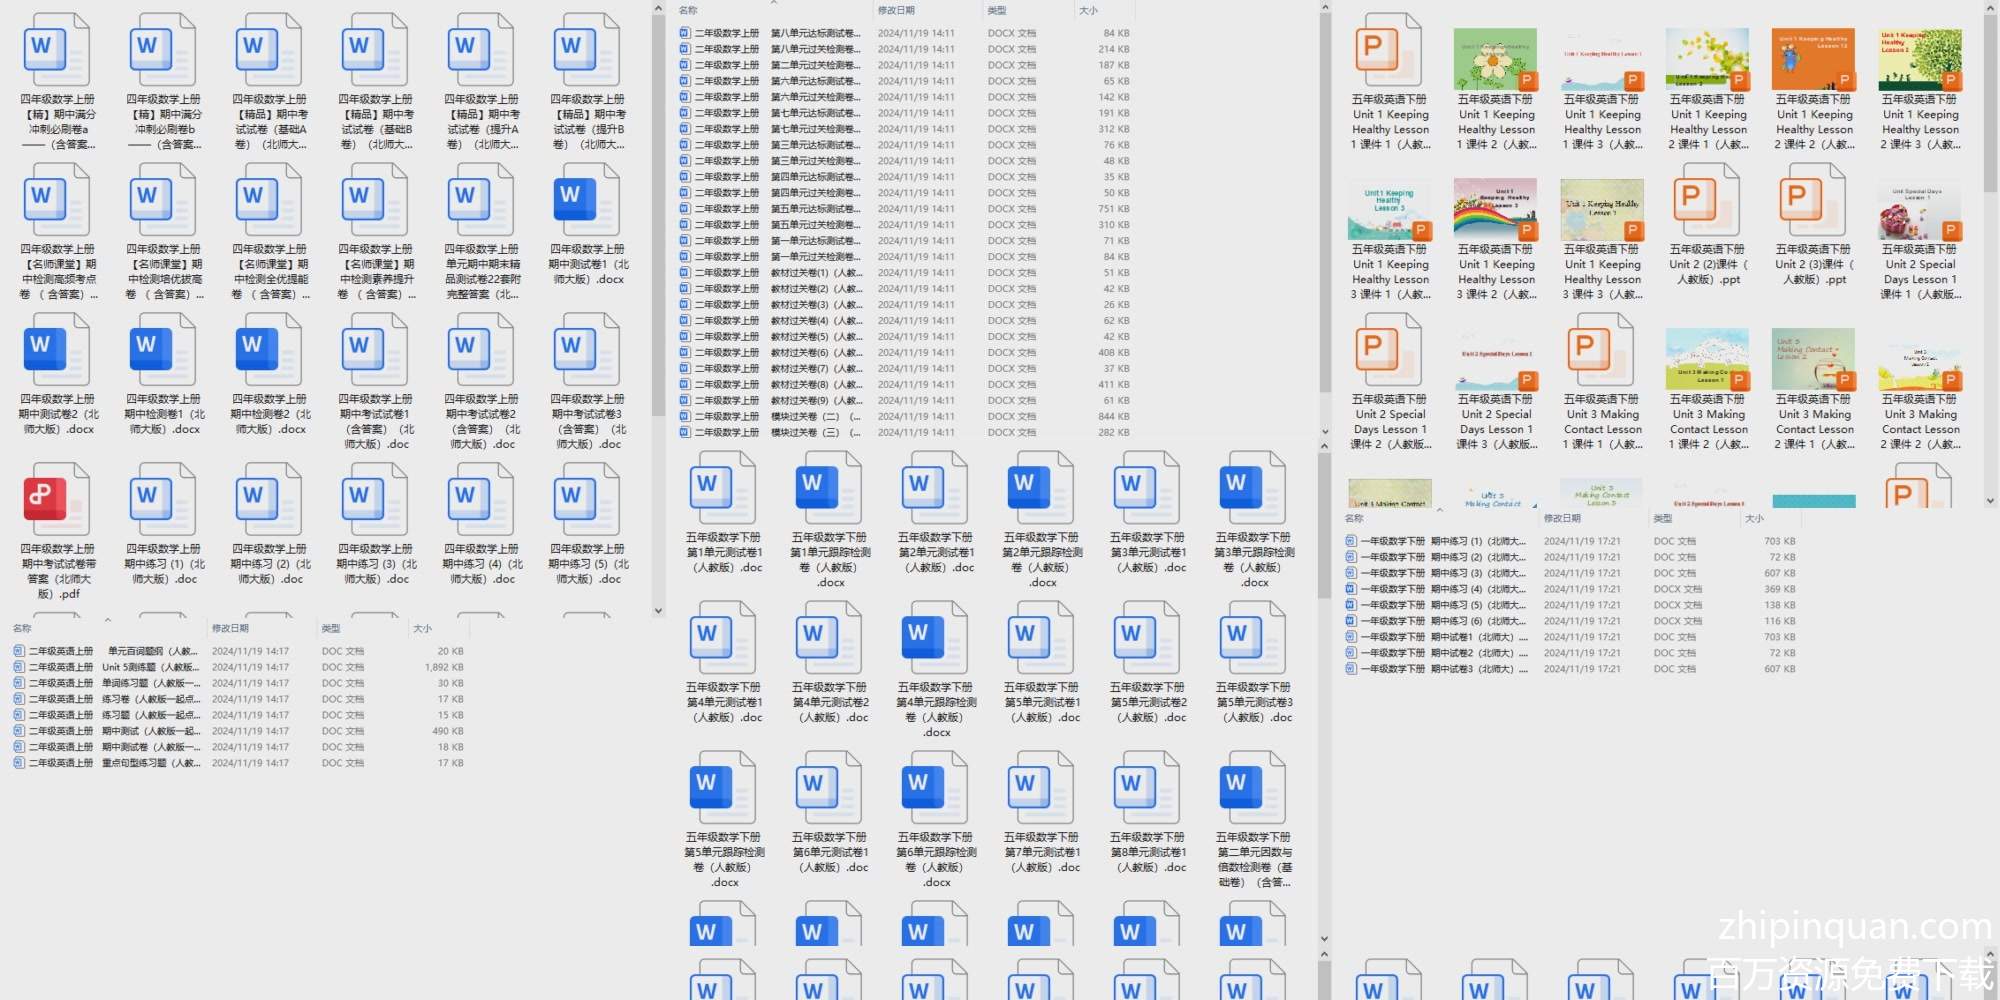Select 第二单元因数与倍数检测卷 Word file icon
2000x1000 pixels.
(x=1253, y=787)
